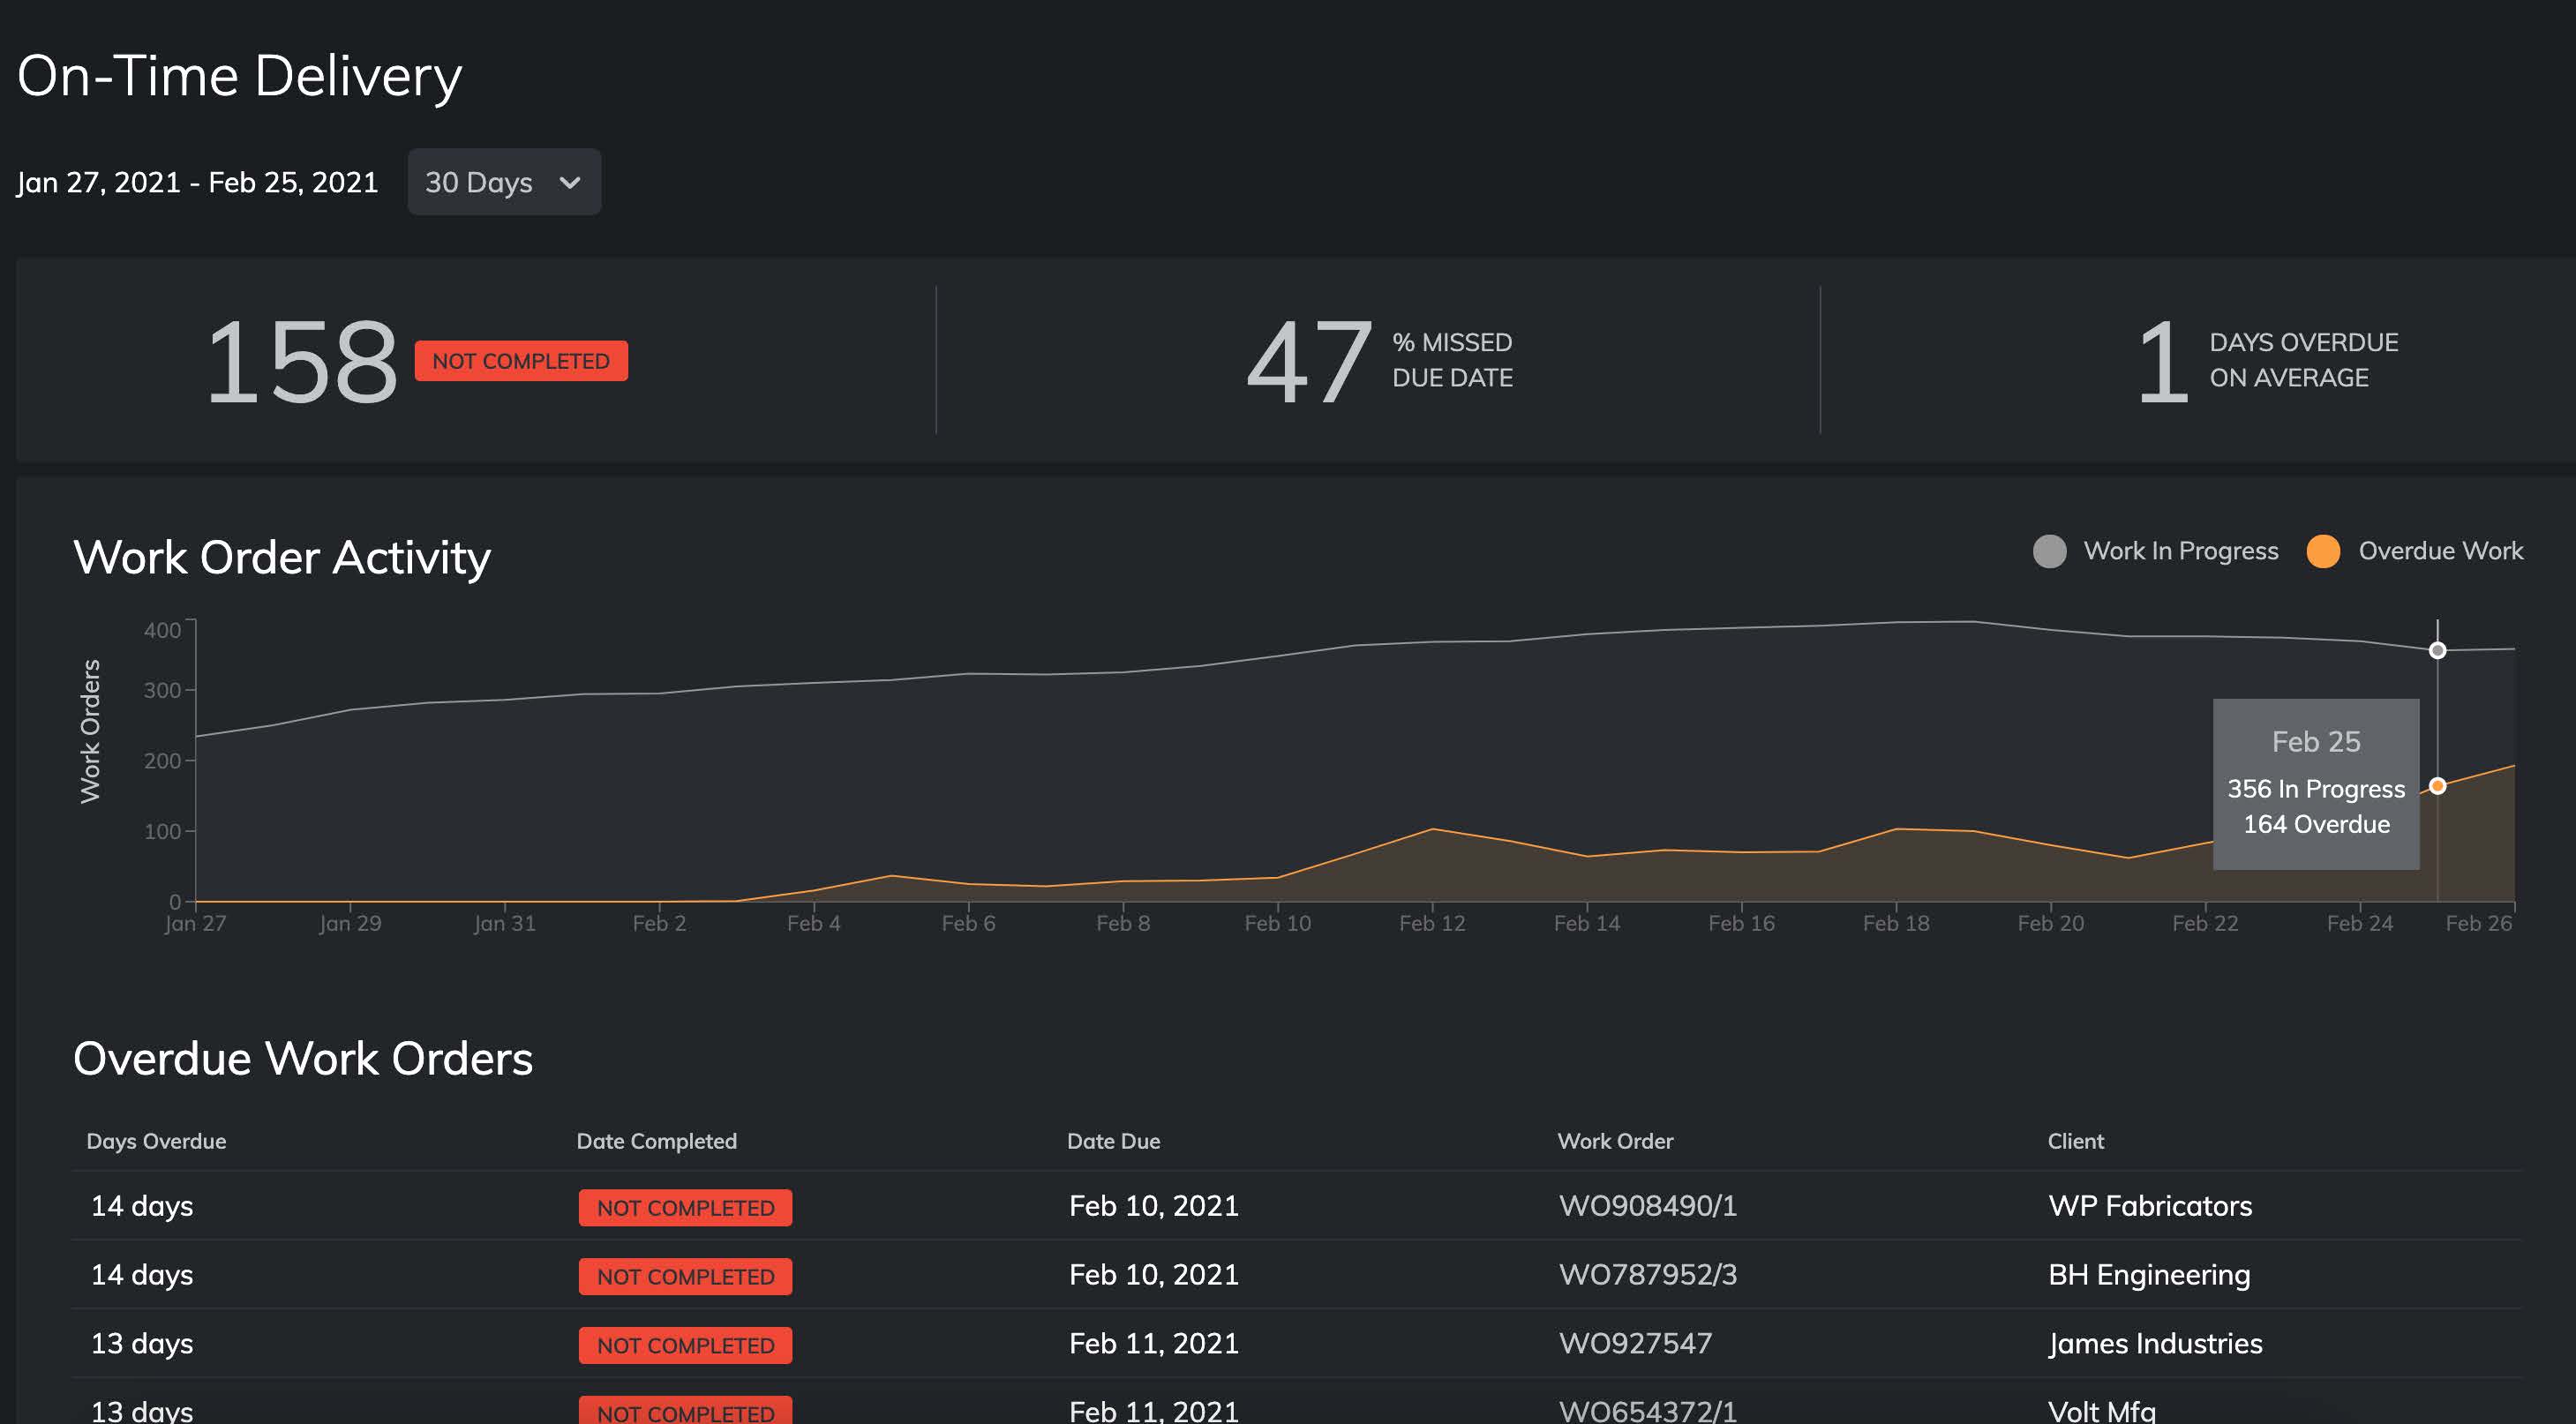Select the Overdue Work Orders section header
This screenshot has height=1424, width=2576.
303,1058
